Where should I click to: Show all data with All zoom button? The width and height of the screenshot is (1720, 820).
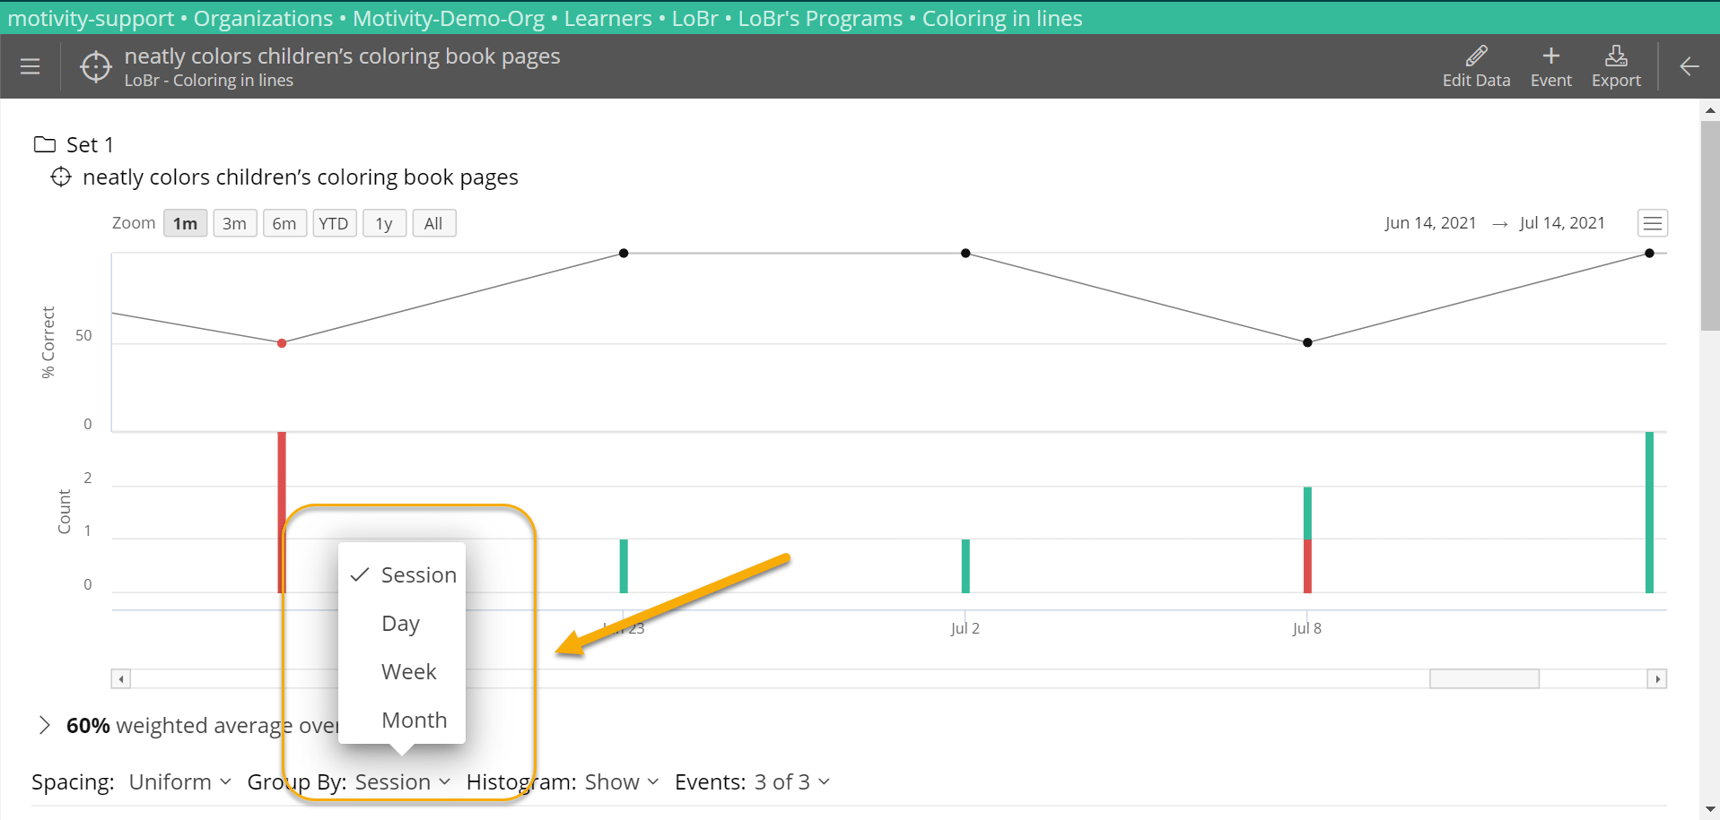(x=433, y=223)
